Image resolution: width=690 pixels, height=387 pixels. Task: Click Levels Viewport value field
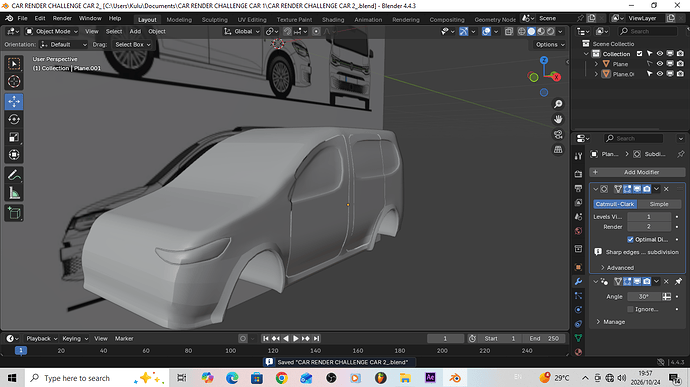649,217
